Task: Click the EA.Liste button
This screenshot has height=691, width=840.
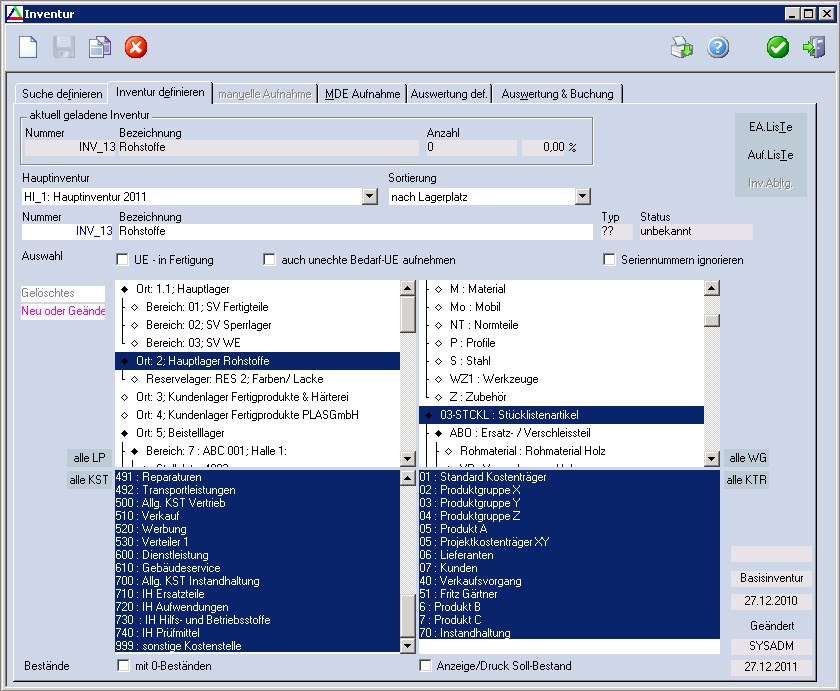Action: click(x=770, y=127)
